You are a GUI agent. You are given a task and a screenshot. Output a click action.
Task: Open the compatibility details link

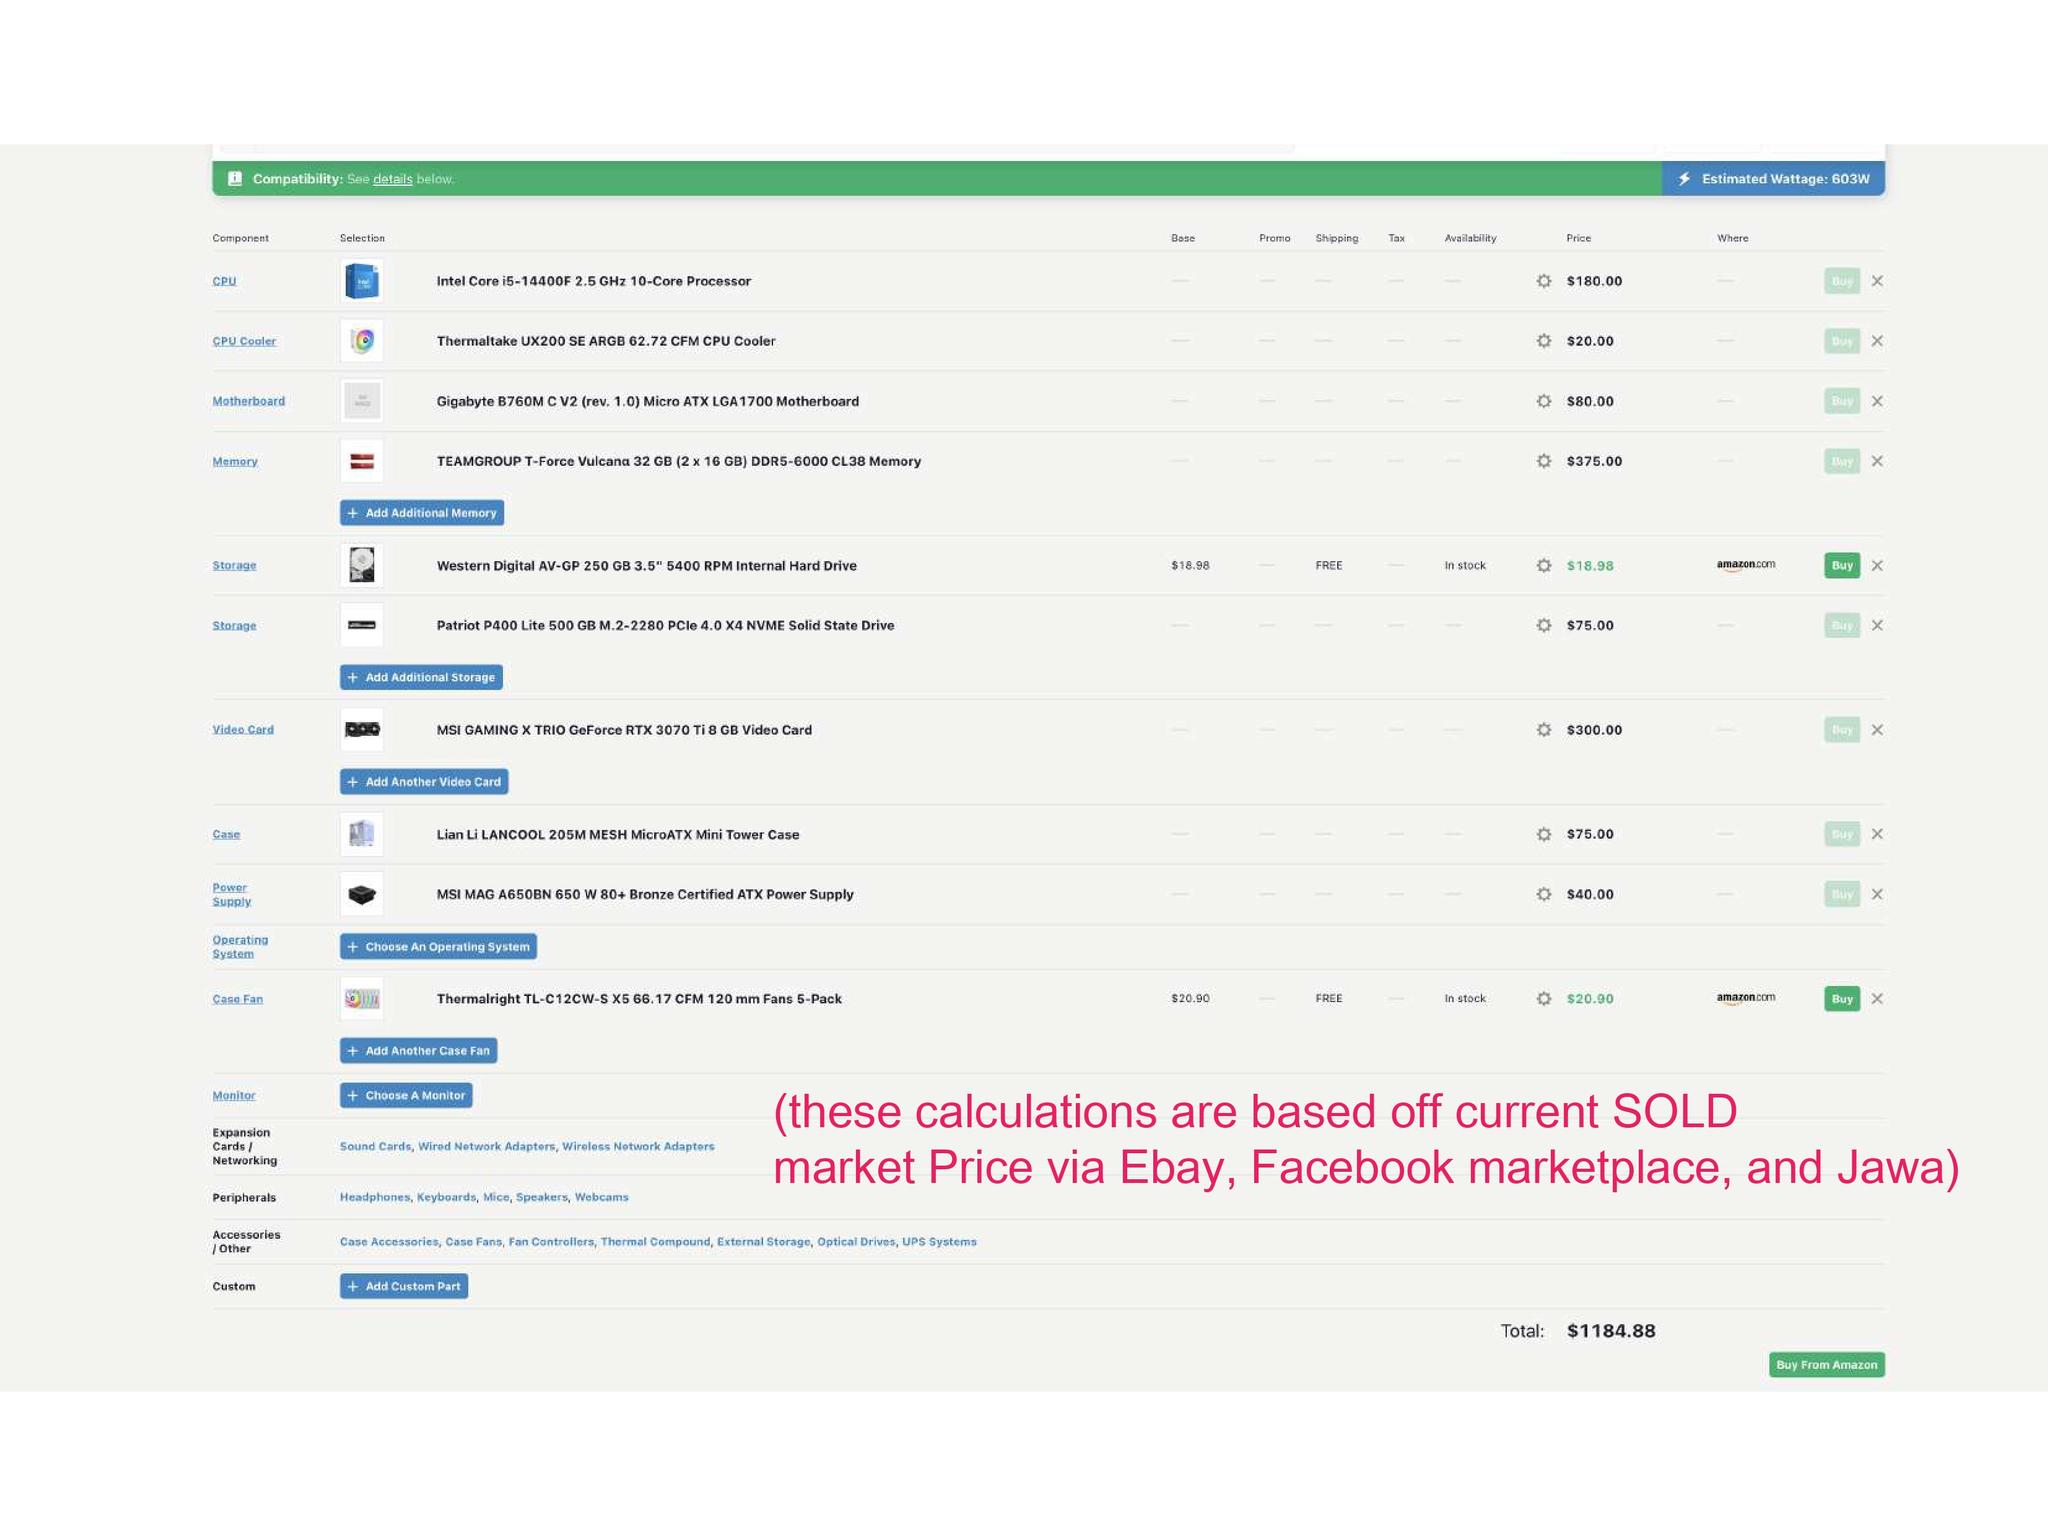click(392, 179)
